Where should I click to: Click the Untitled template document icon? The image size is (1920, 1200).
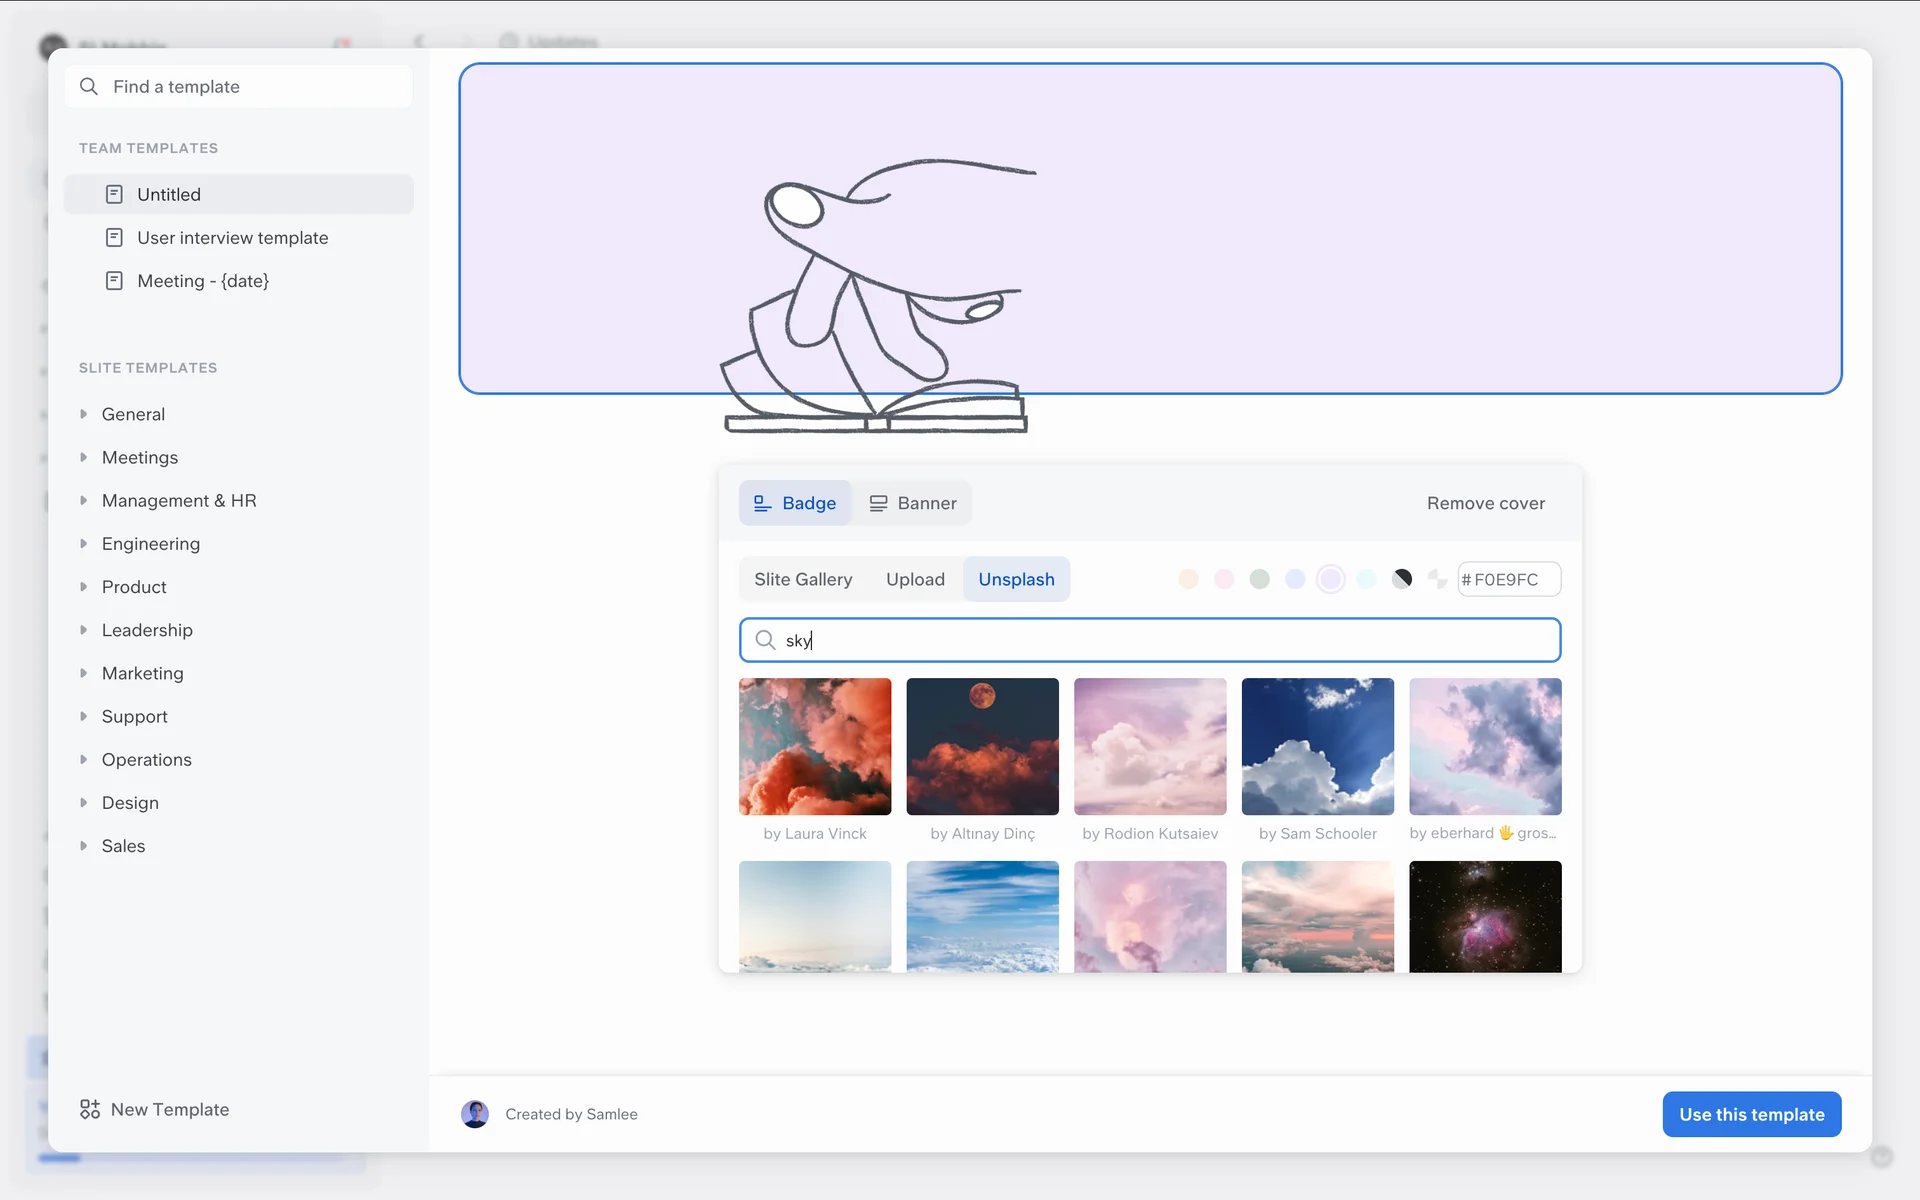[114, 194]
